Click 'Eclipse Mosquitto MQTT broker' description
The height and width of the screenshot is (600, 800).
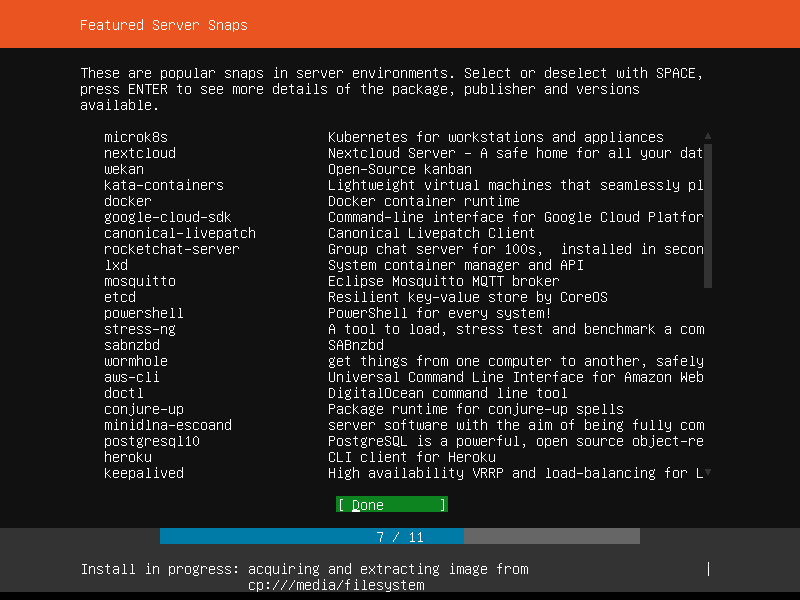pyautogui.click(x=444, y=281)
